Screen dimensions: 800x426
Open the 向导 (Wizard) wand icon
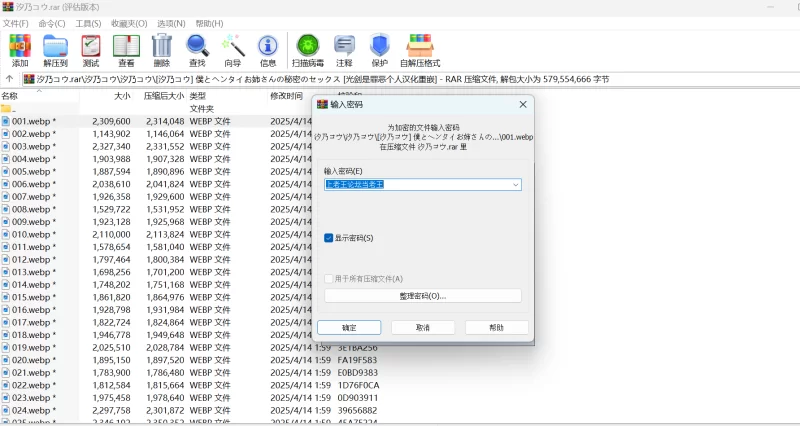[x=233, y=46]
